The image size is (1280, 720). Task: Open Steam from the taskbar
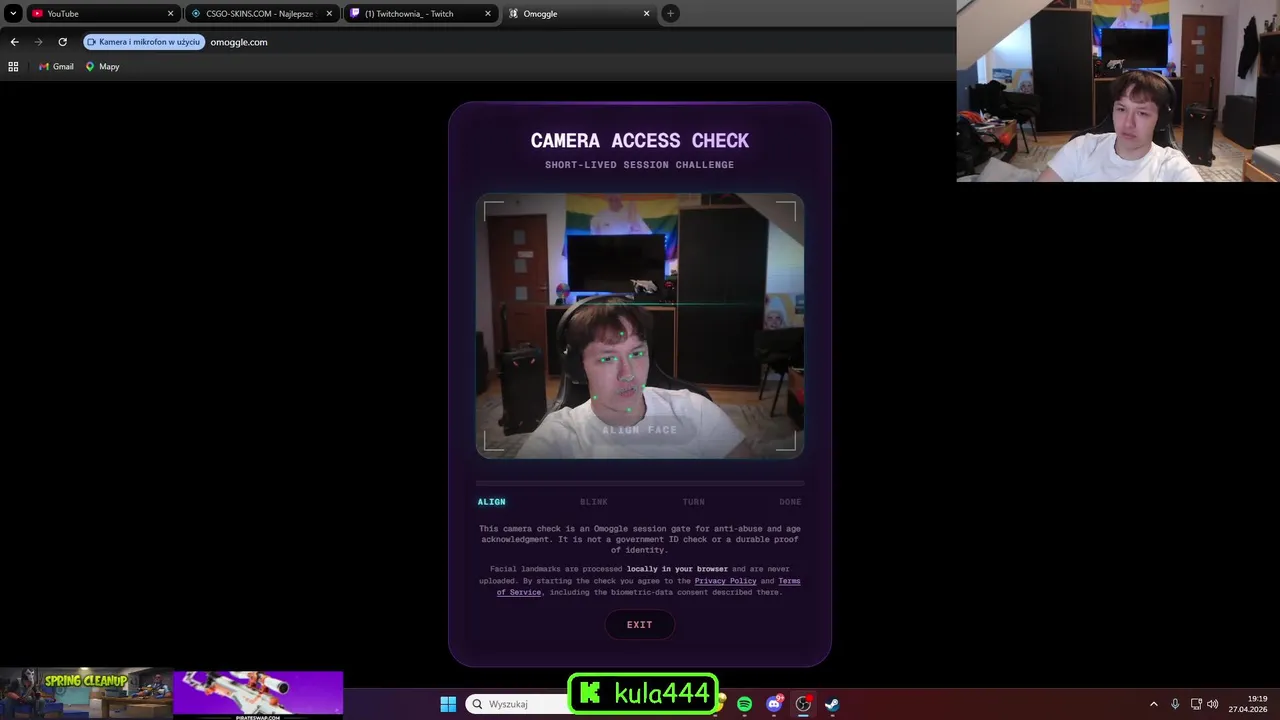click(x=832, y=704)
